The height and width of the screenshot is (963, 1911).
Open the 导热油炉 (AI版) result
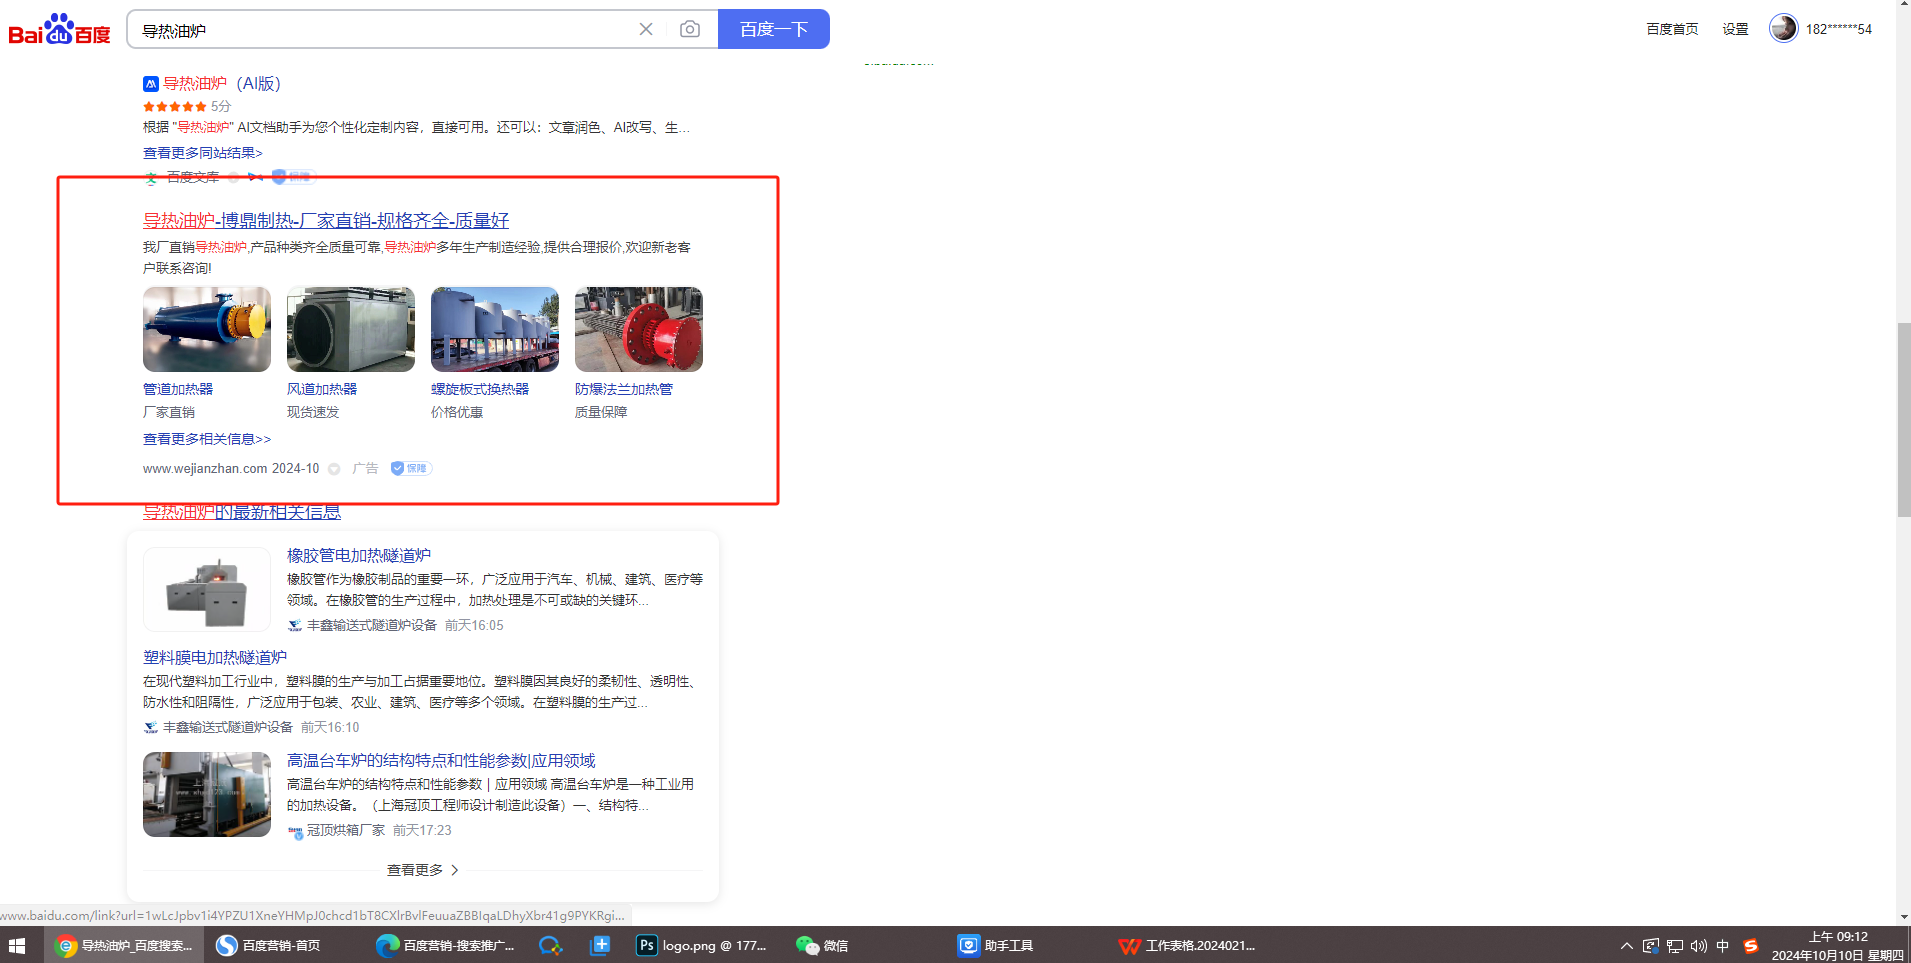coord(222,83)
